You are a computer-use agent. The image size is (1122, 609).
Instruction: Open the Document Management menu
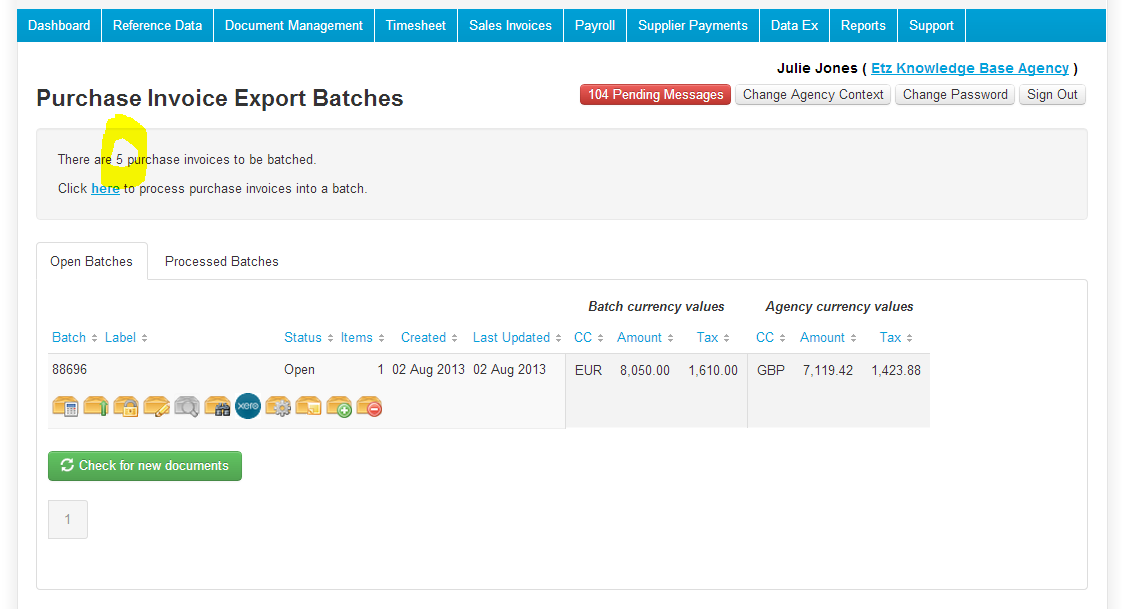click(x=294, y=26)
